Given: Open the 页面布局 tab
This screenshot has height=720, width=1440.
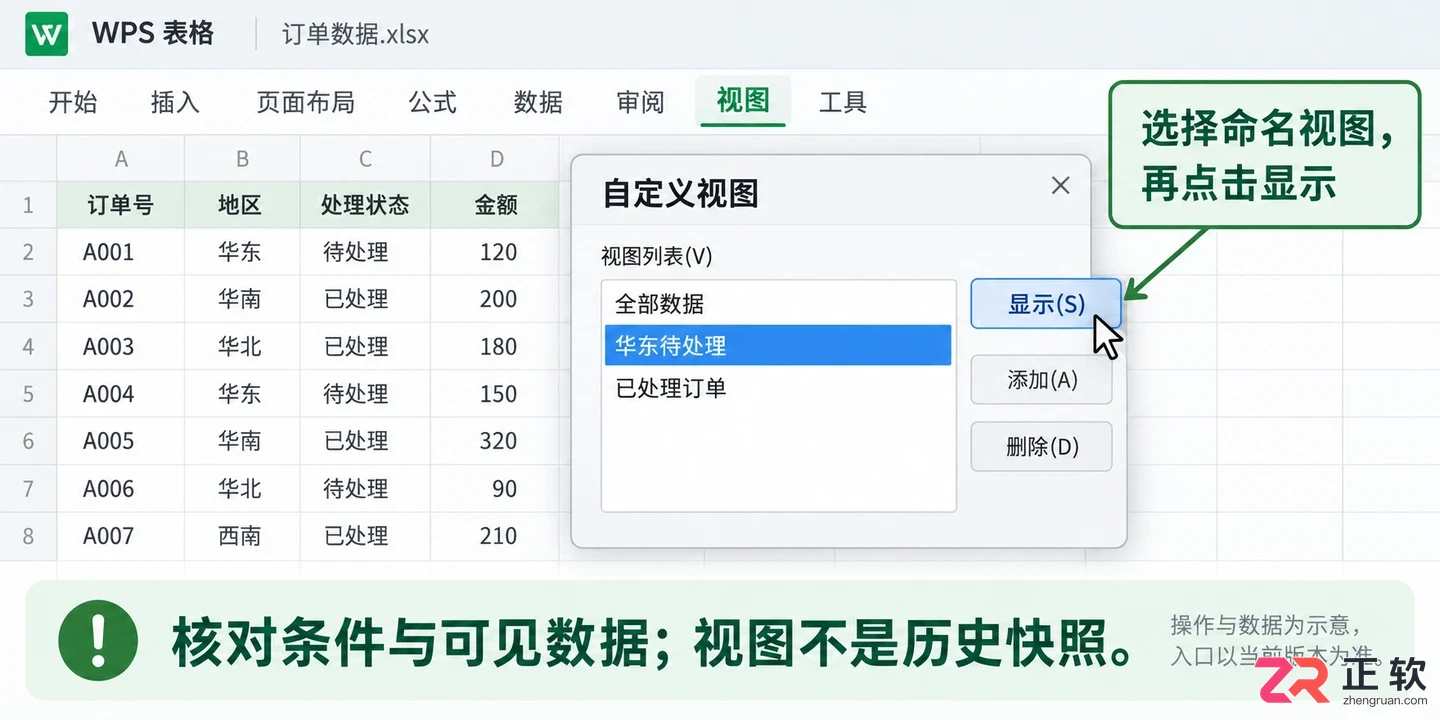Looking at the screenshot, I should click(305, 102).
